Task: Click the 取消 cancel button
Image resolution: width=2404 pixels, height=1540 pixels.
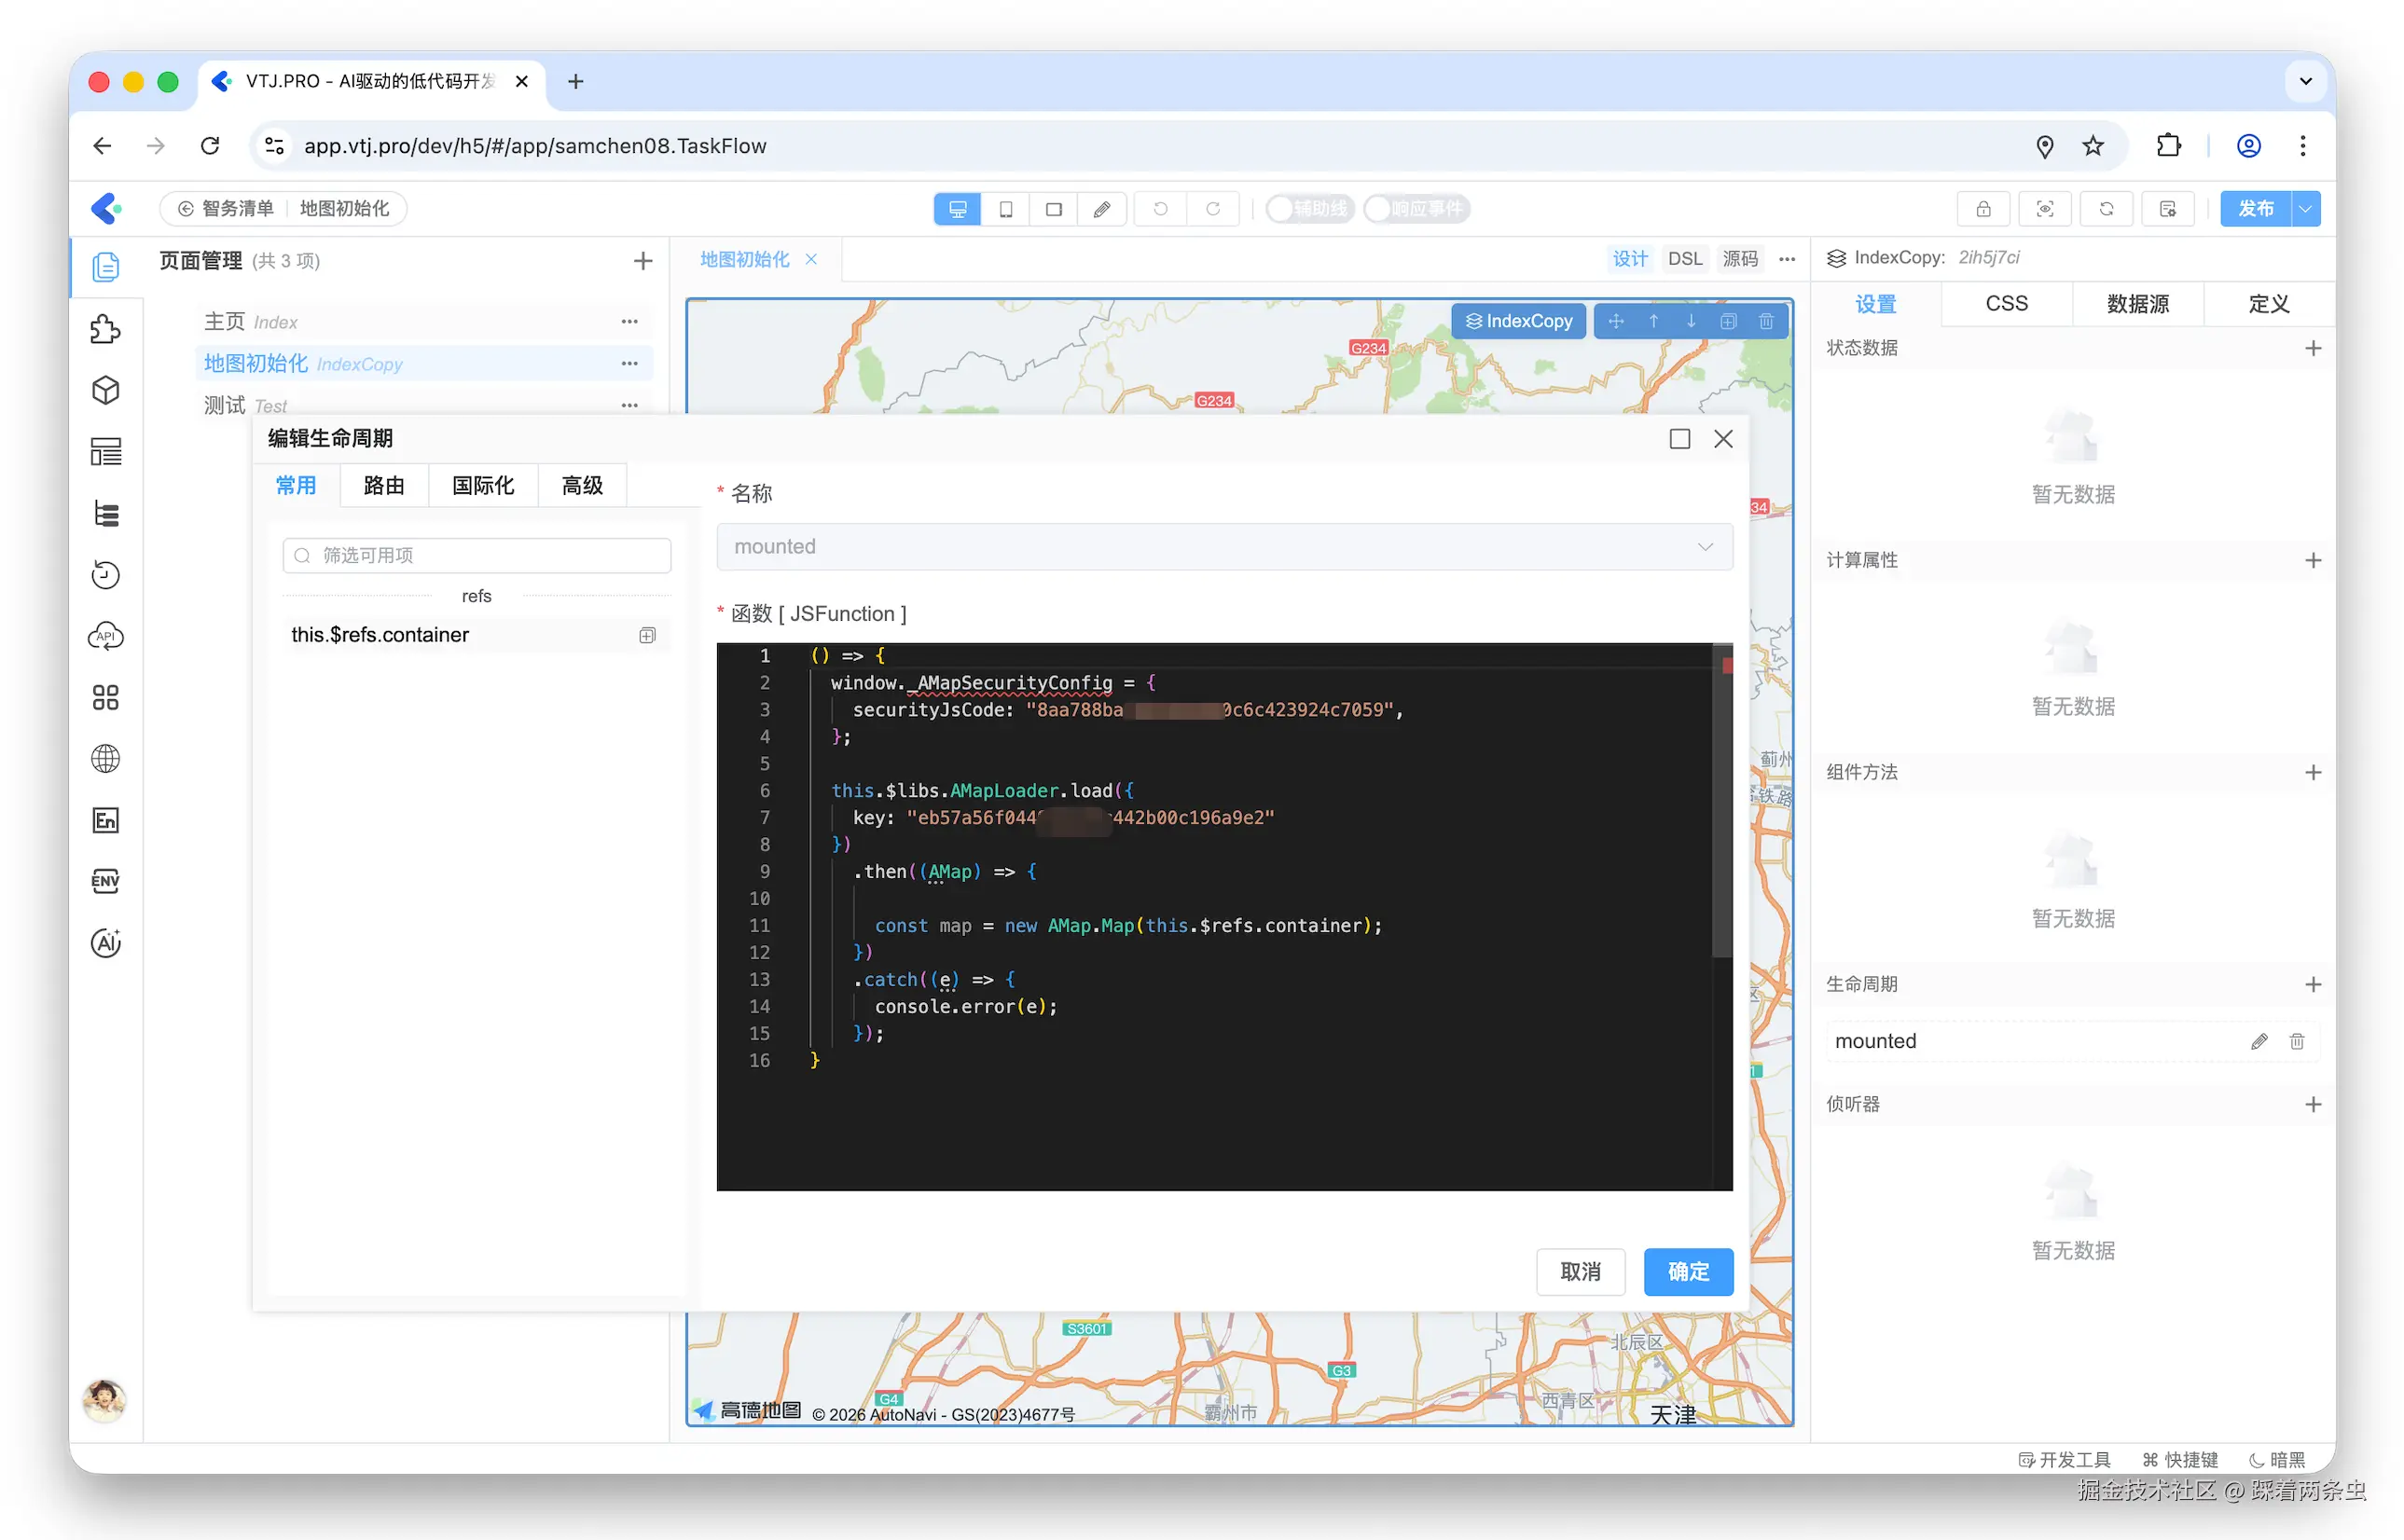Action: pyautogui.click(x=1580, y=1271)
